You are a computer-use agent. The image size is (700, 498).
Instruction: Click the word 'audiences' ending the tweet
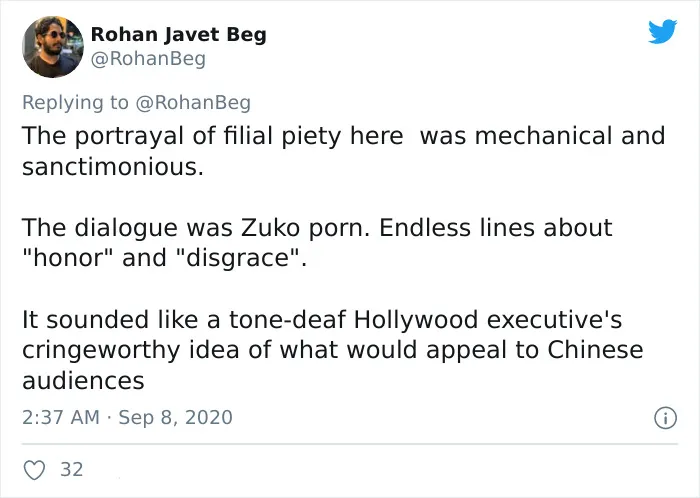pyautogui.click(x=83, y=381)
